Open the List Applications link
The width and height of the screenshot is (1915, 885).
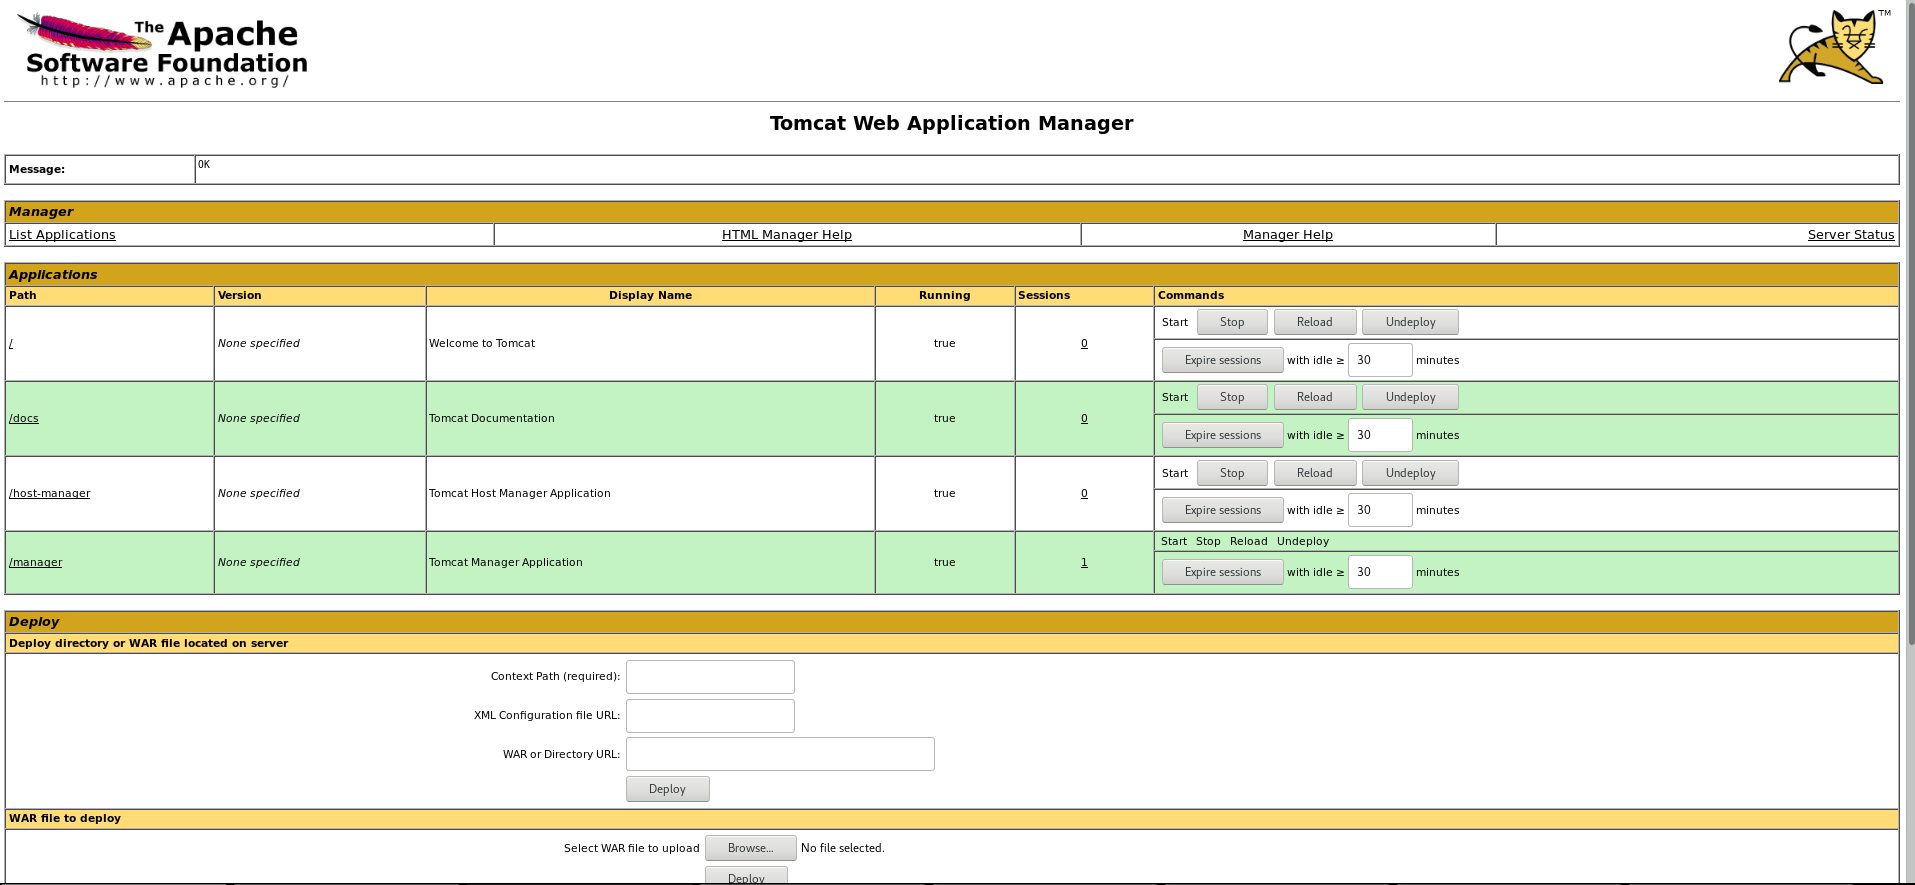(62, 235)
